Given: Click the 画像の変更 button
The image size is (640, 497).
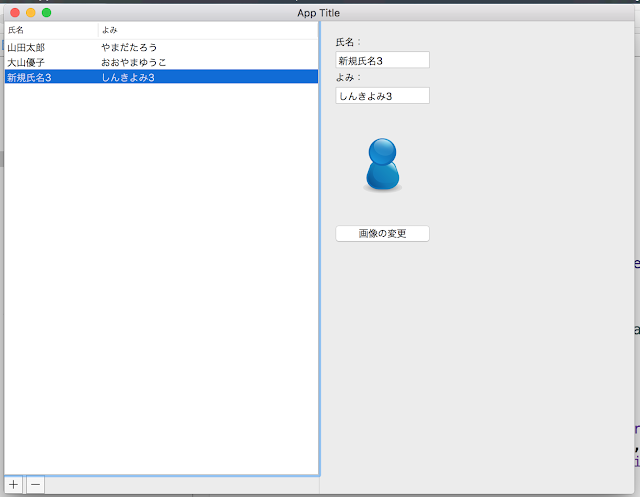Looking at the screenshot, I should [382, 233].
